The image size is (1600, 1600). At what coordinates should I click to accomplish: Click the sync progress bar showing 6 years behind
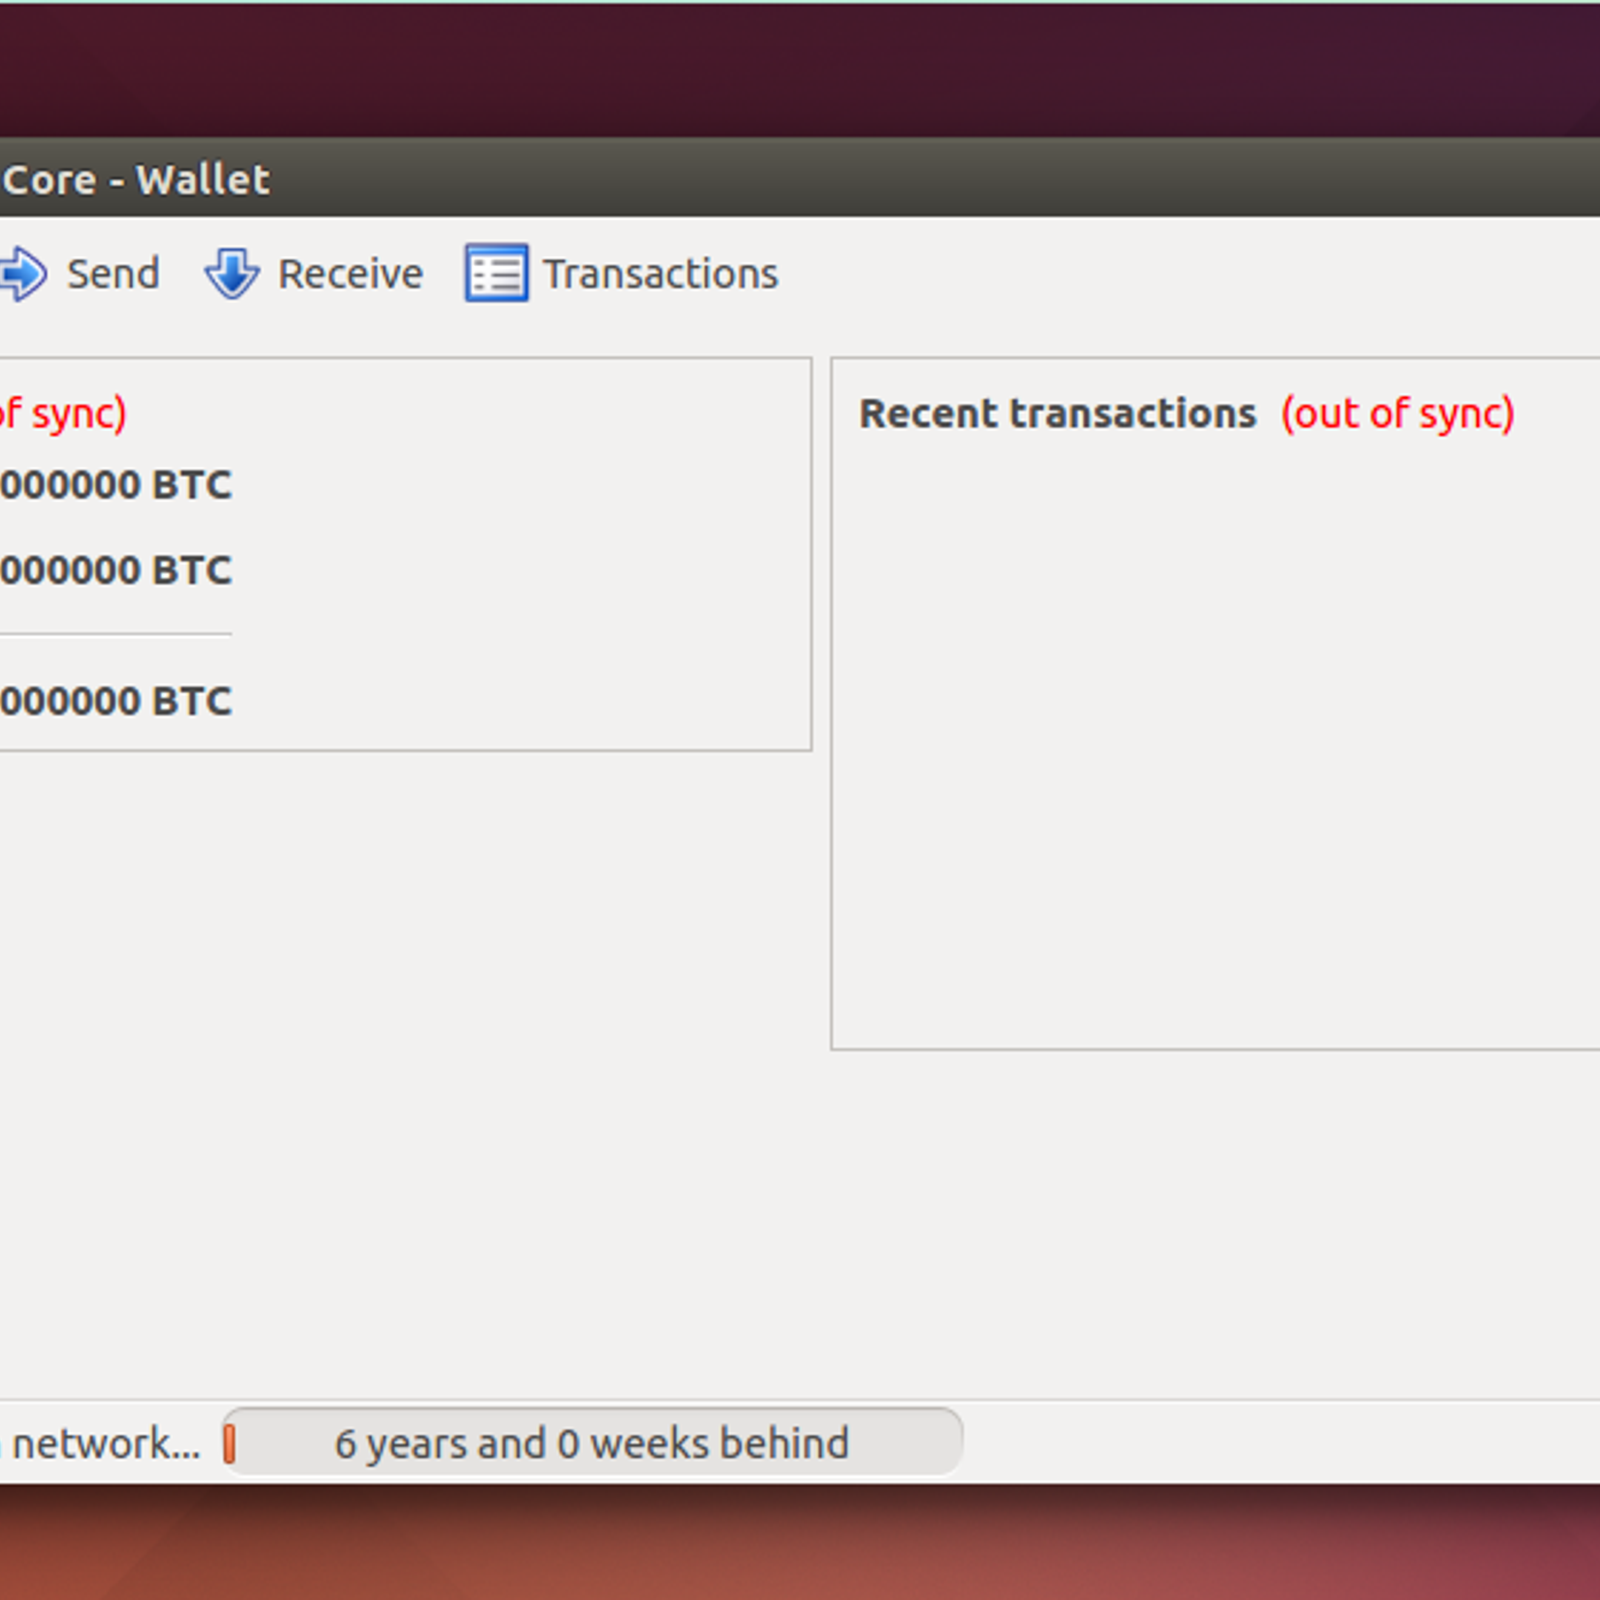[x=592, y=1442]
